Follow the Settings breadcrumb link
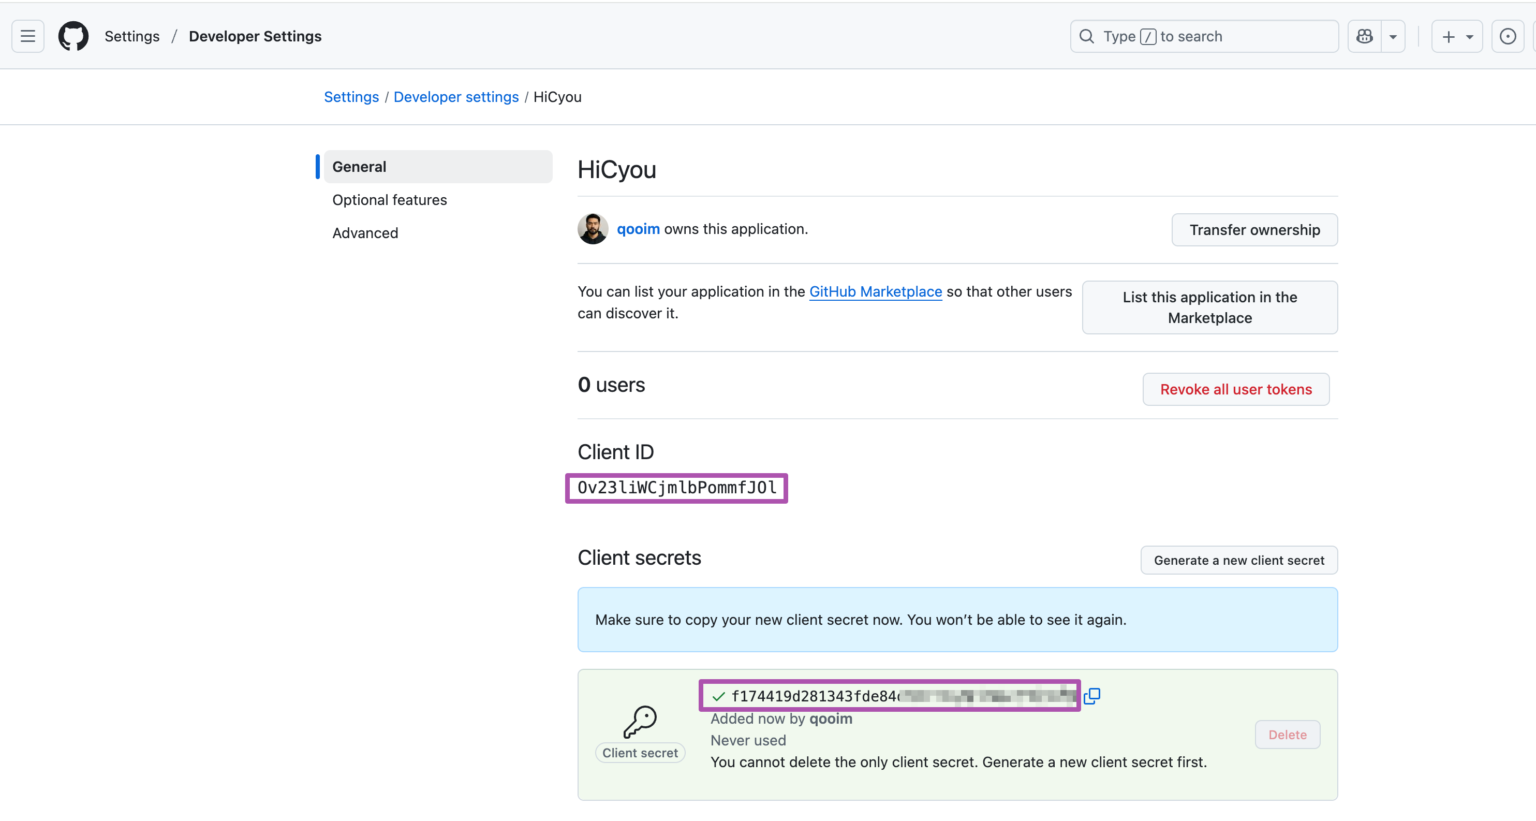The height and width of the screenshot is (821, 1536). [351, 97]
